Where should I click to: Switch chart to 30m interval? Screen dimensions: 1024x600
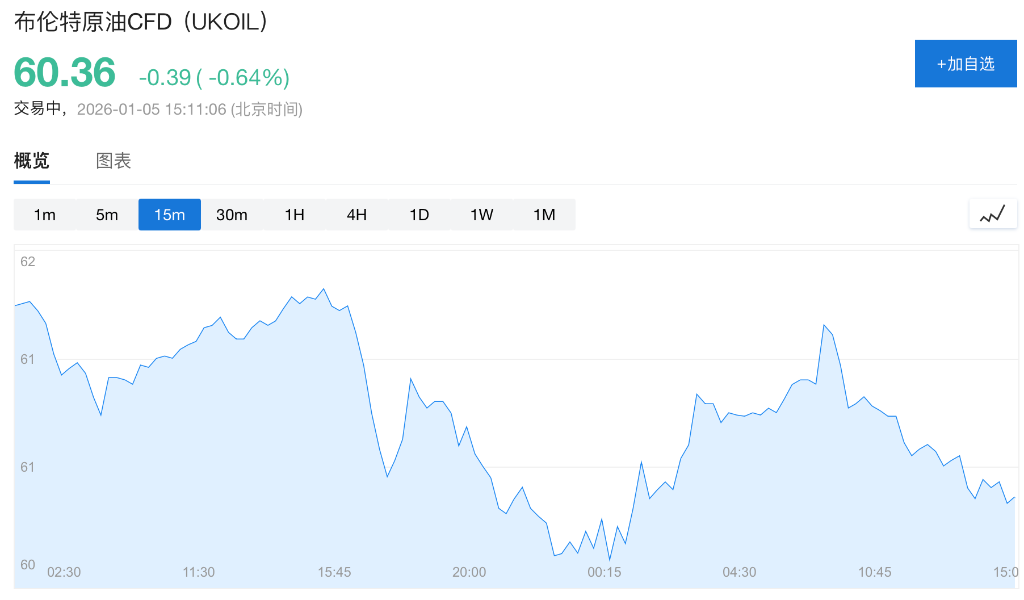pos(231,215)
